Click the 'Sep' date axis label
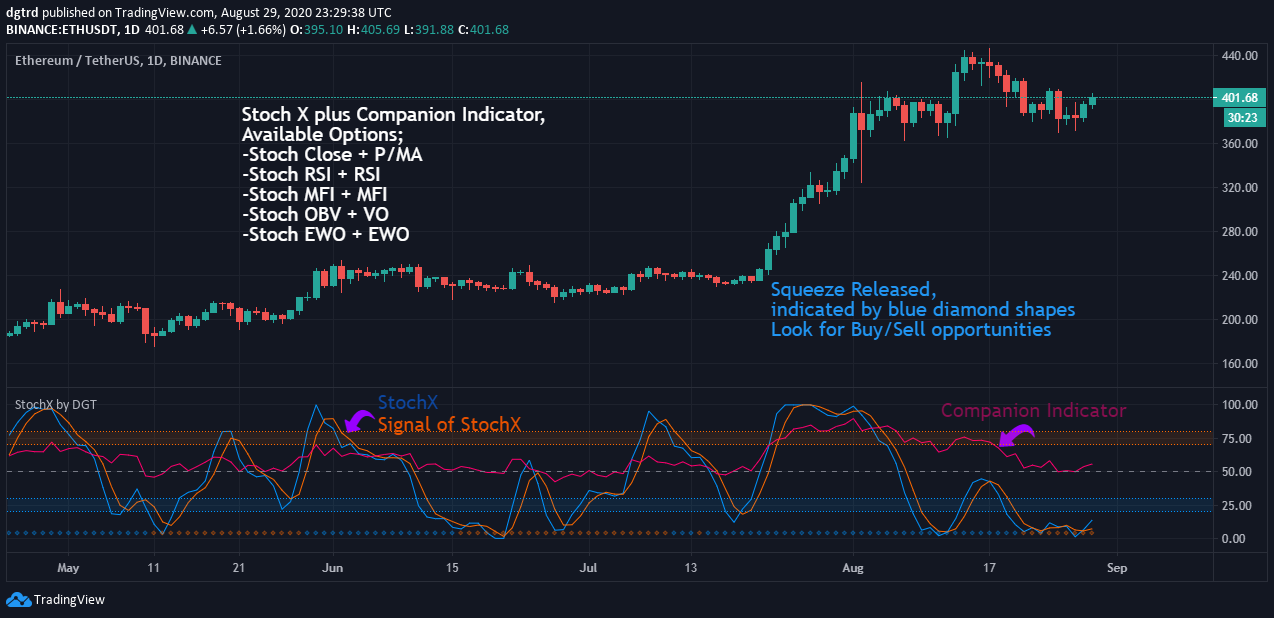 [1117, 567]
